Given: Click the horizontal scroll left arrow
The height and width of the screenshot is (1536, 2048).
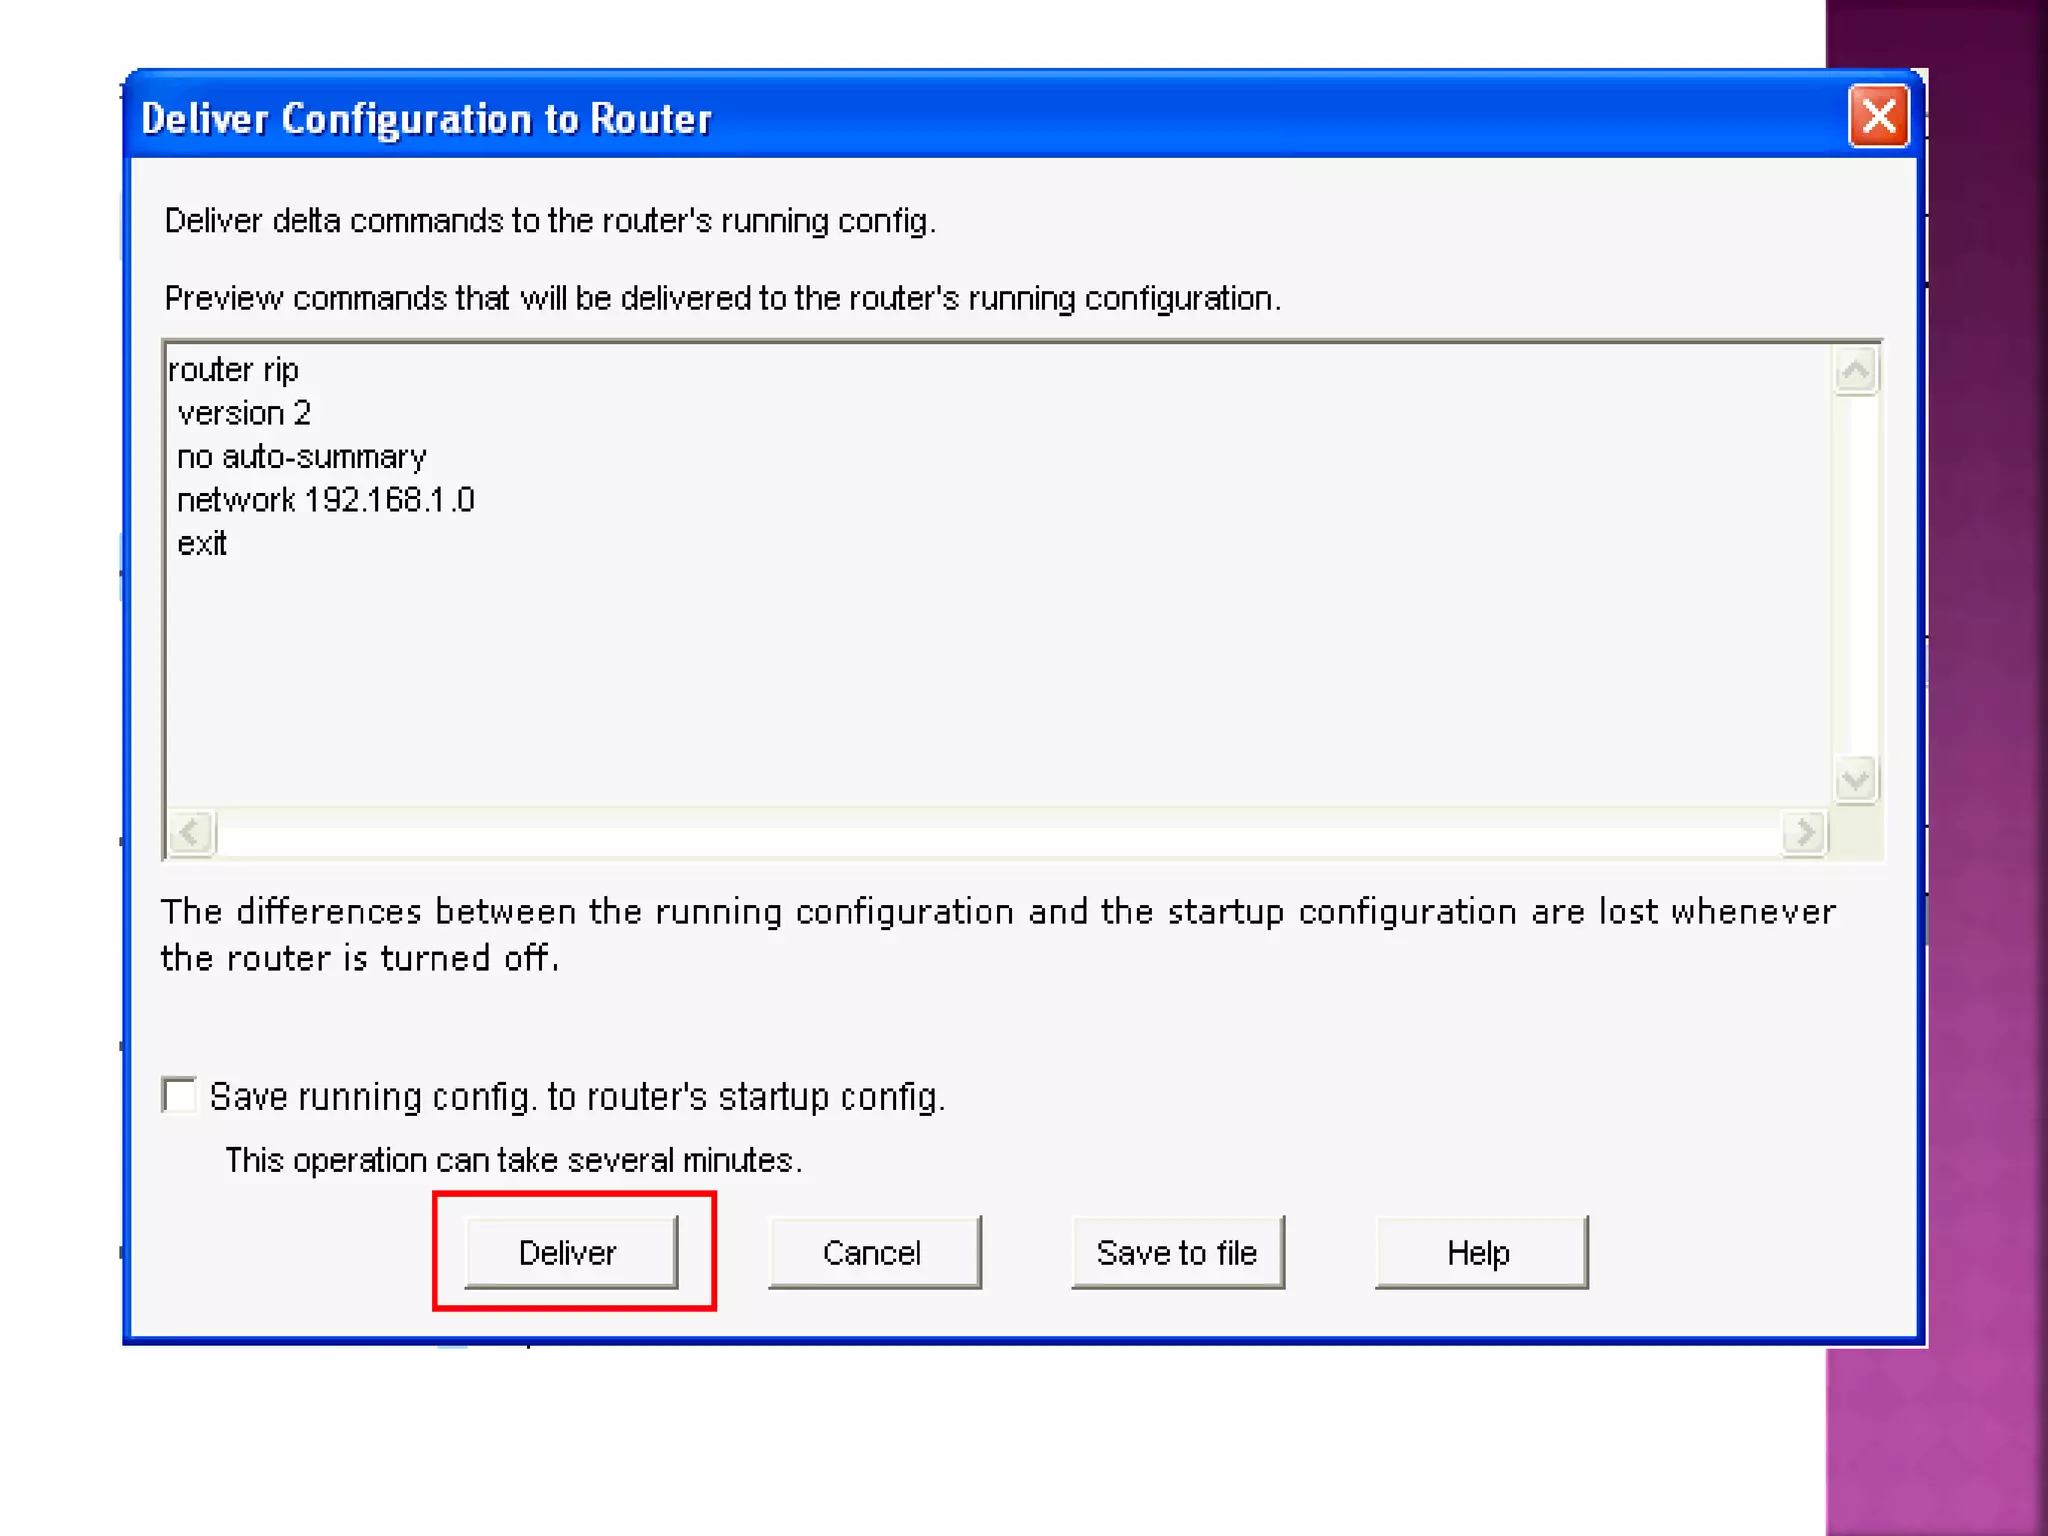Looking at the screenshot, I should pos(191,832).
